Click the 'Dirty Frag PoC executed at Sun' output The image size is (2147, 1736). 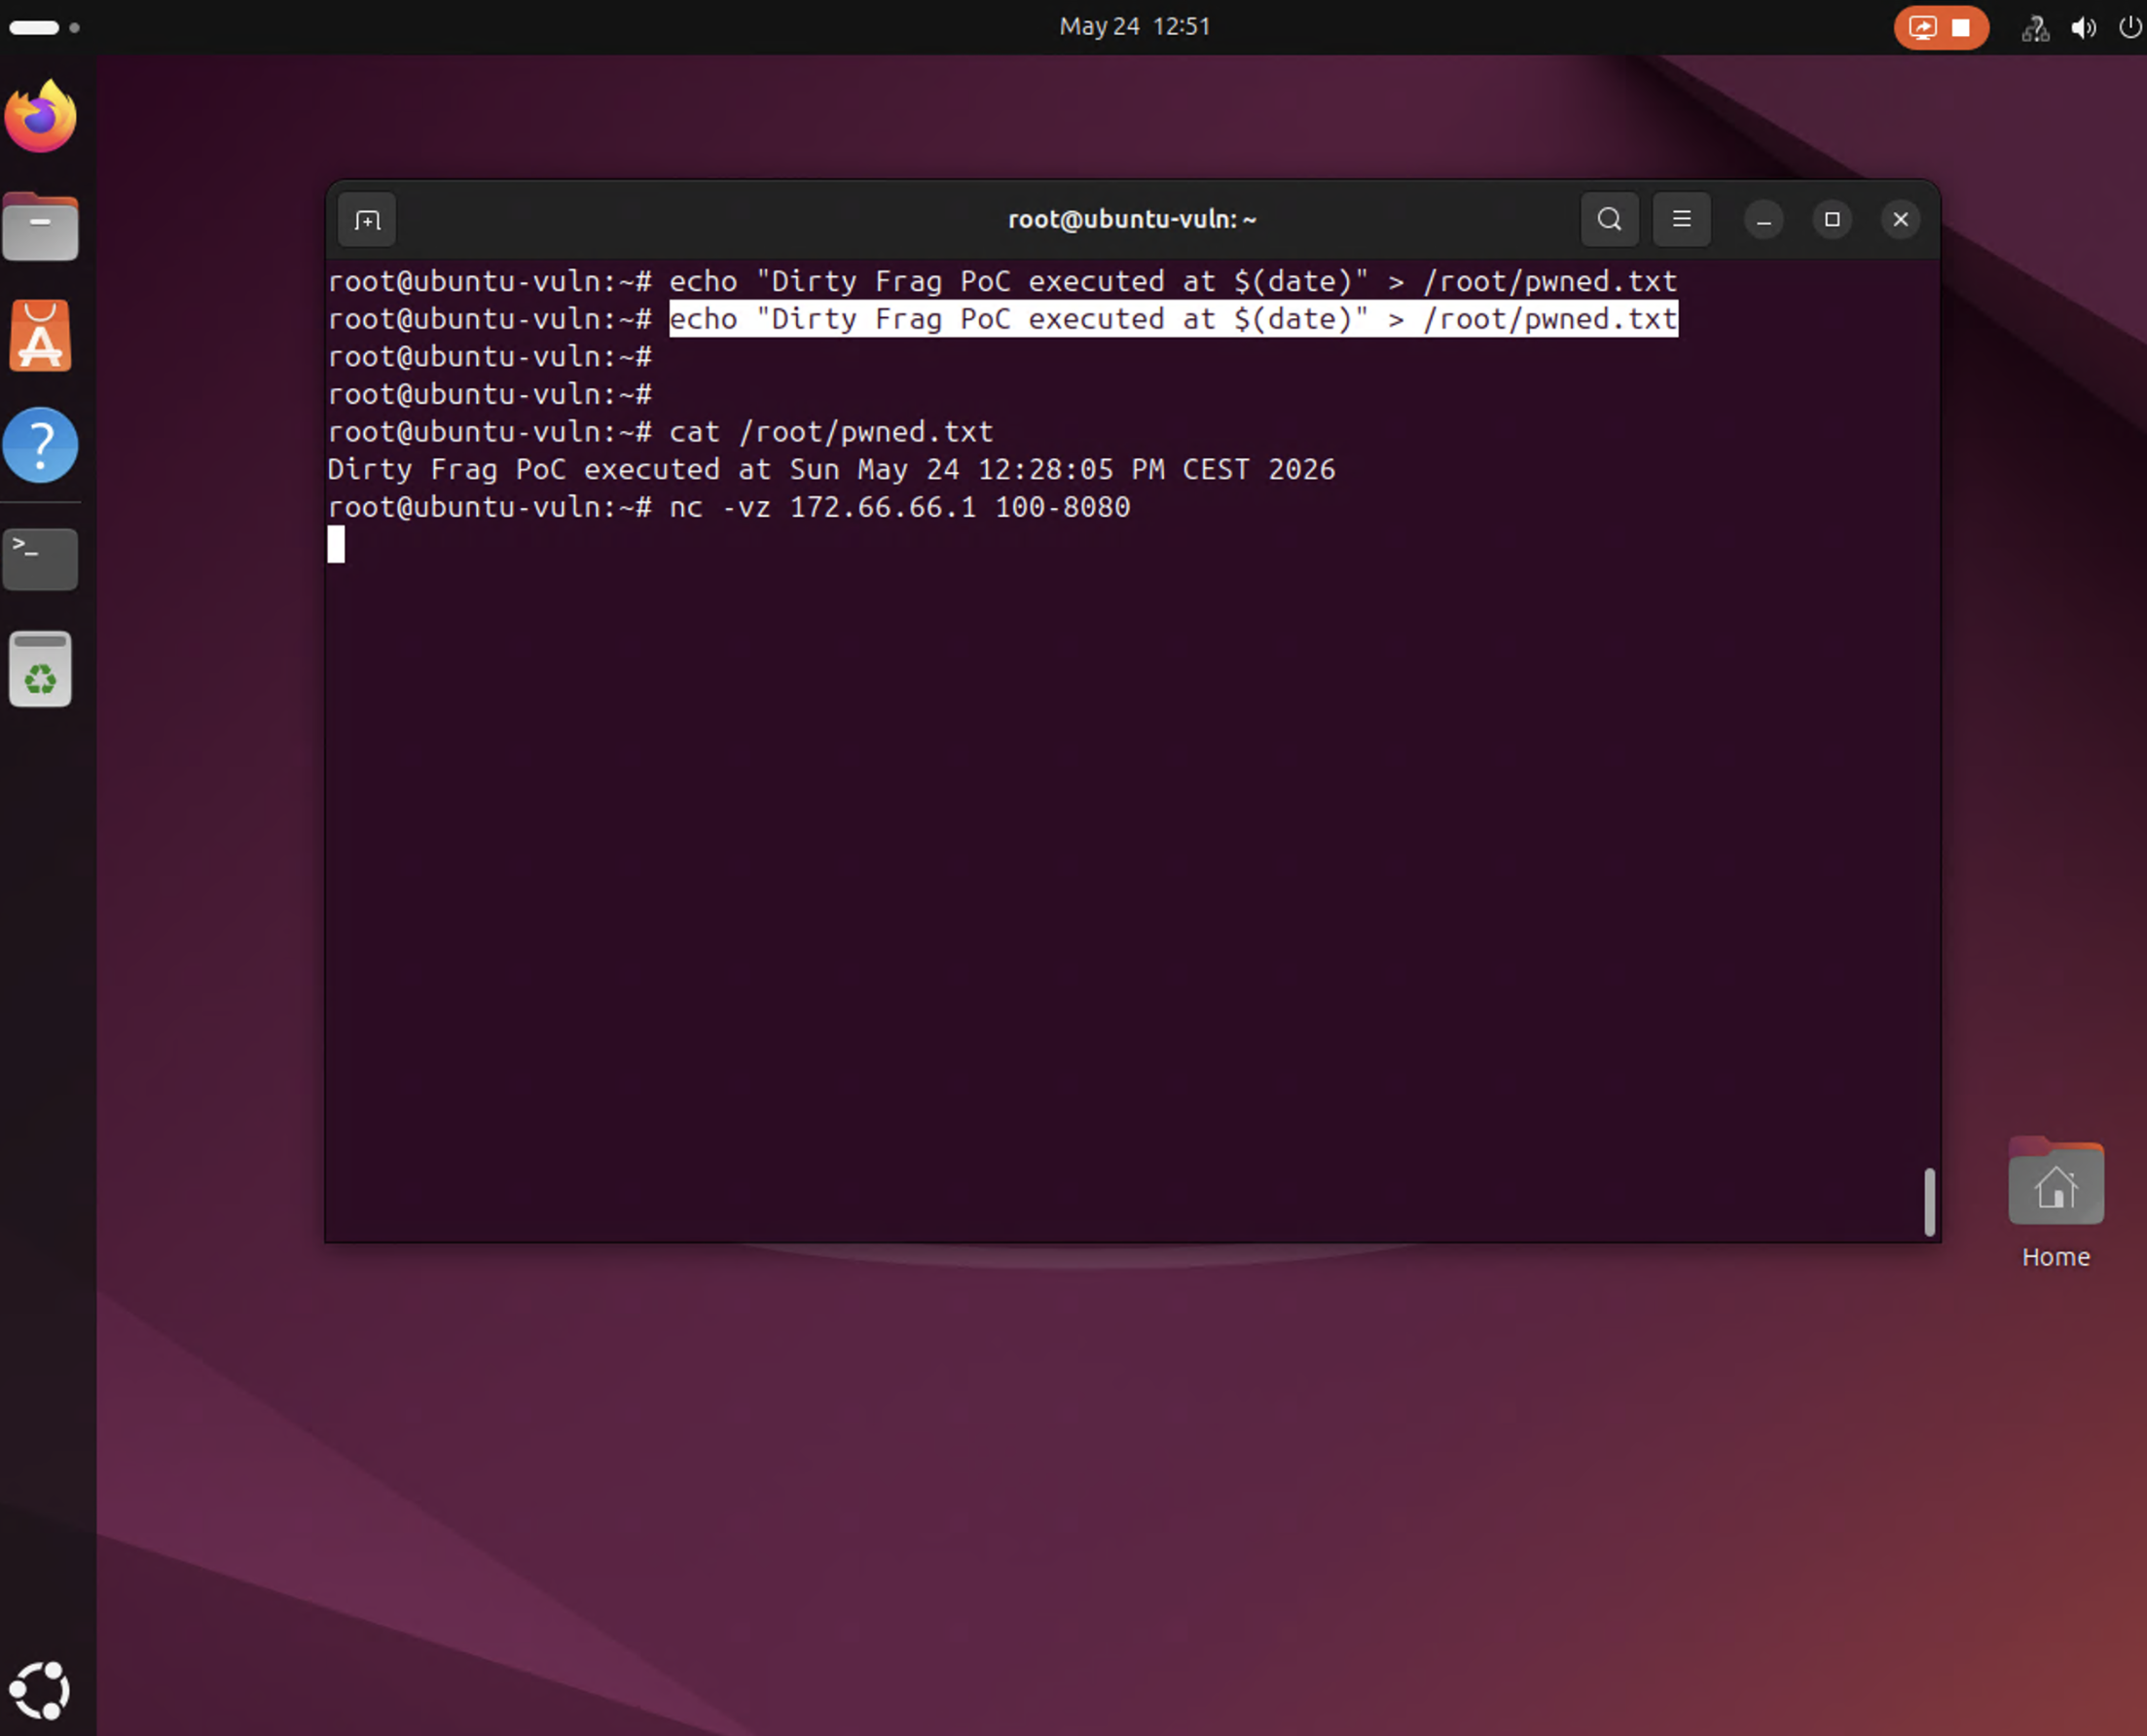pos(831,470)
